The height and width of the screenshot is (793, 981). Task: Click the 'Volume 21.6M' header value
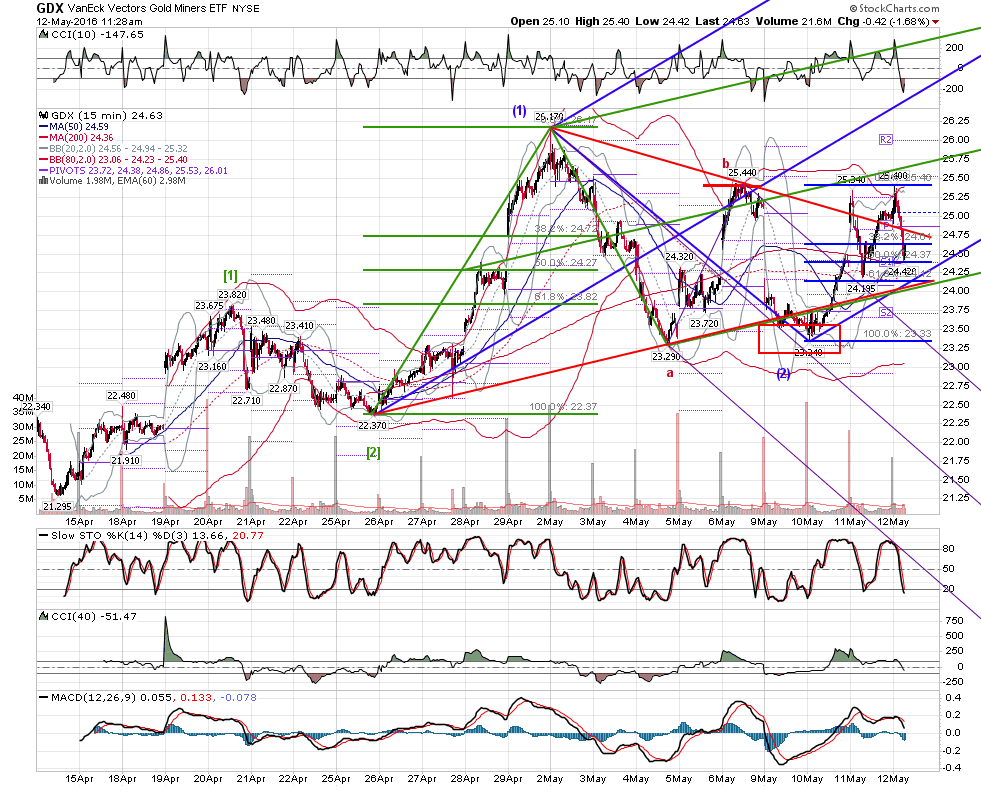(793, 21)
